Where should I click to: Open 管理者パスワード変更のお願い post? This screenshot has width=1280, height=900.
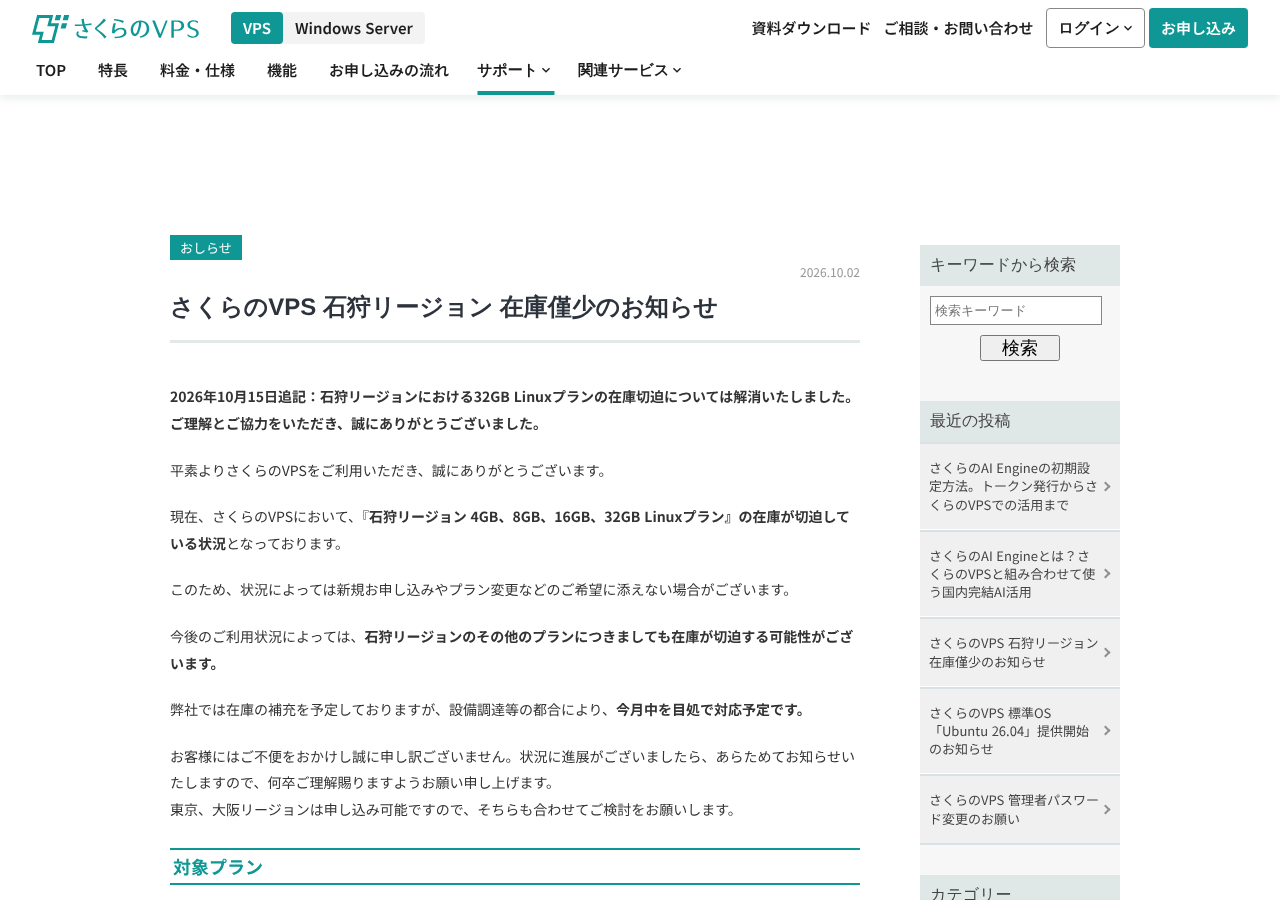[1020, 809]
